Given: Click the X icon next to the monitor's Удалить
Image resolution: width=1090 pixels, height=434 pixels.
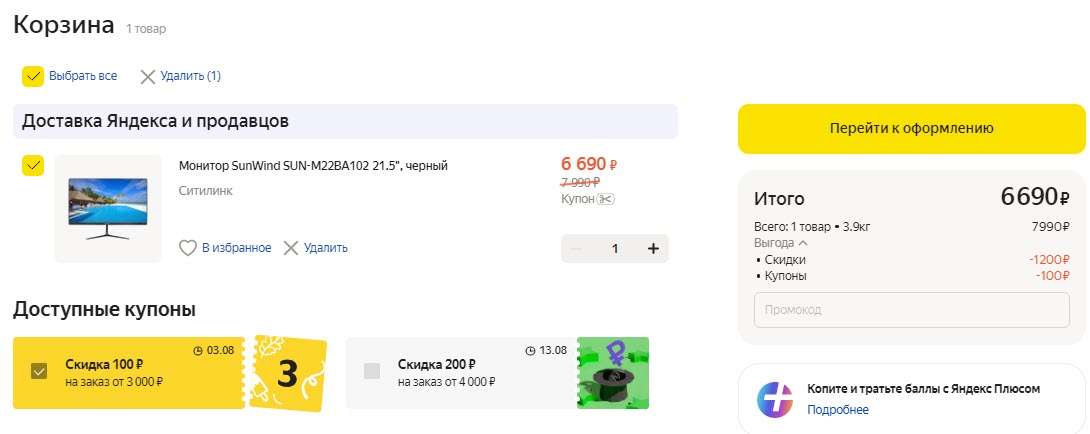Looking at the screenshot, I should 291,248.
